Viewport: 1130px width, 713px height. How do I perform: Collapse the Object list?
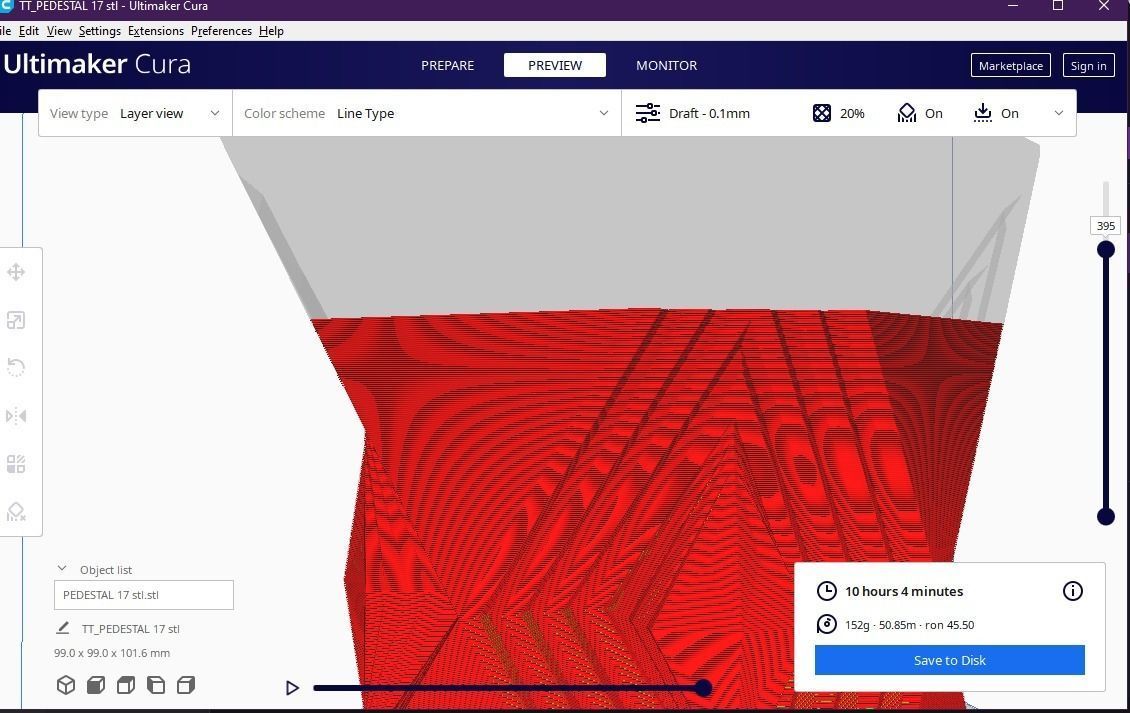click(62, 569)
